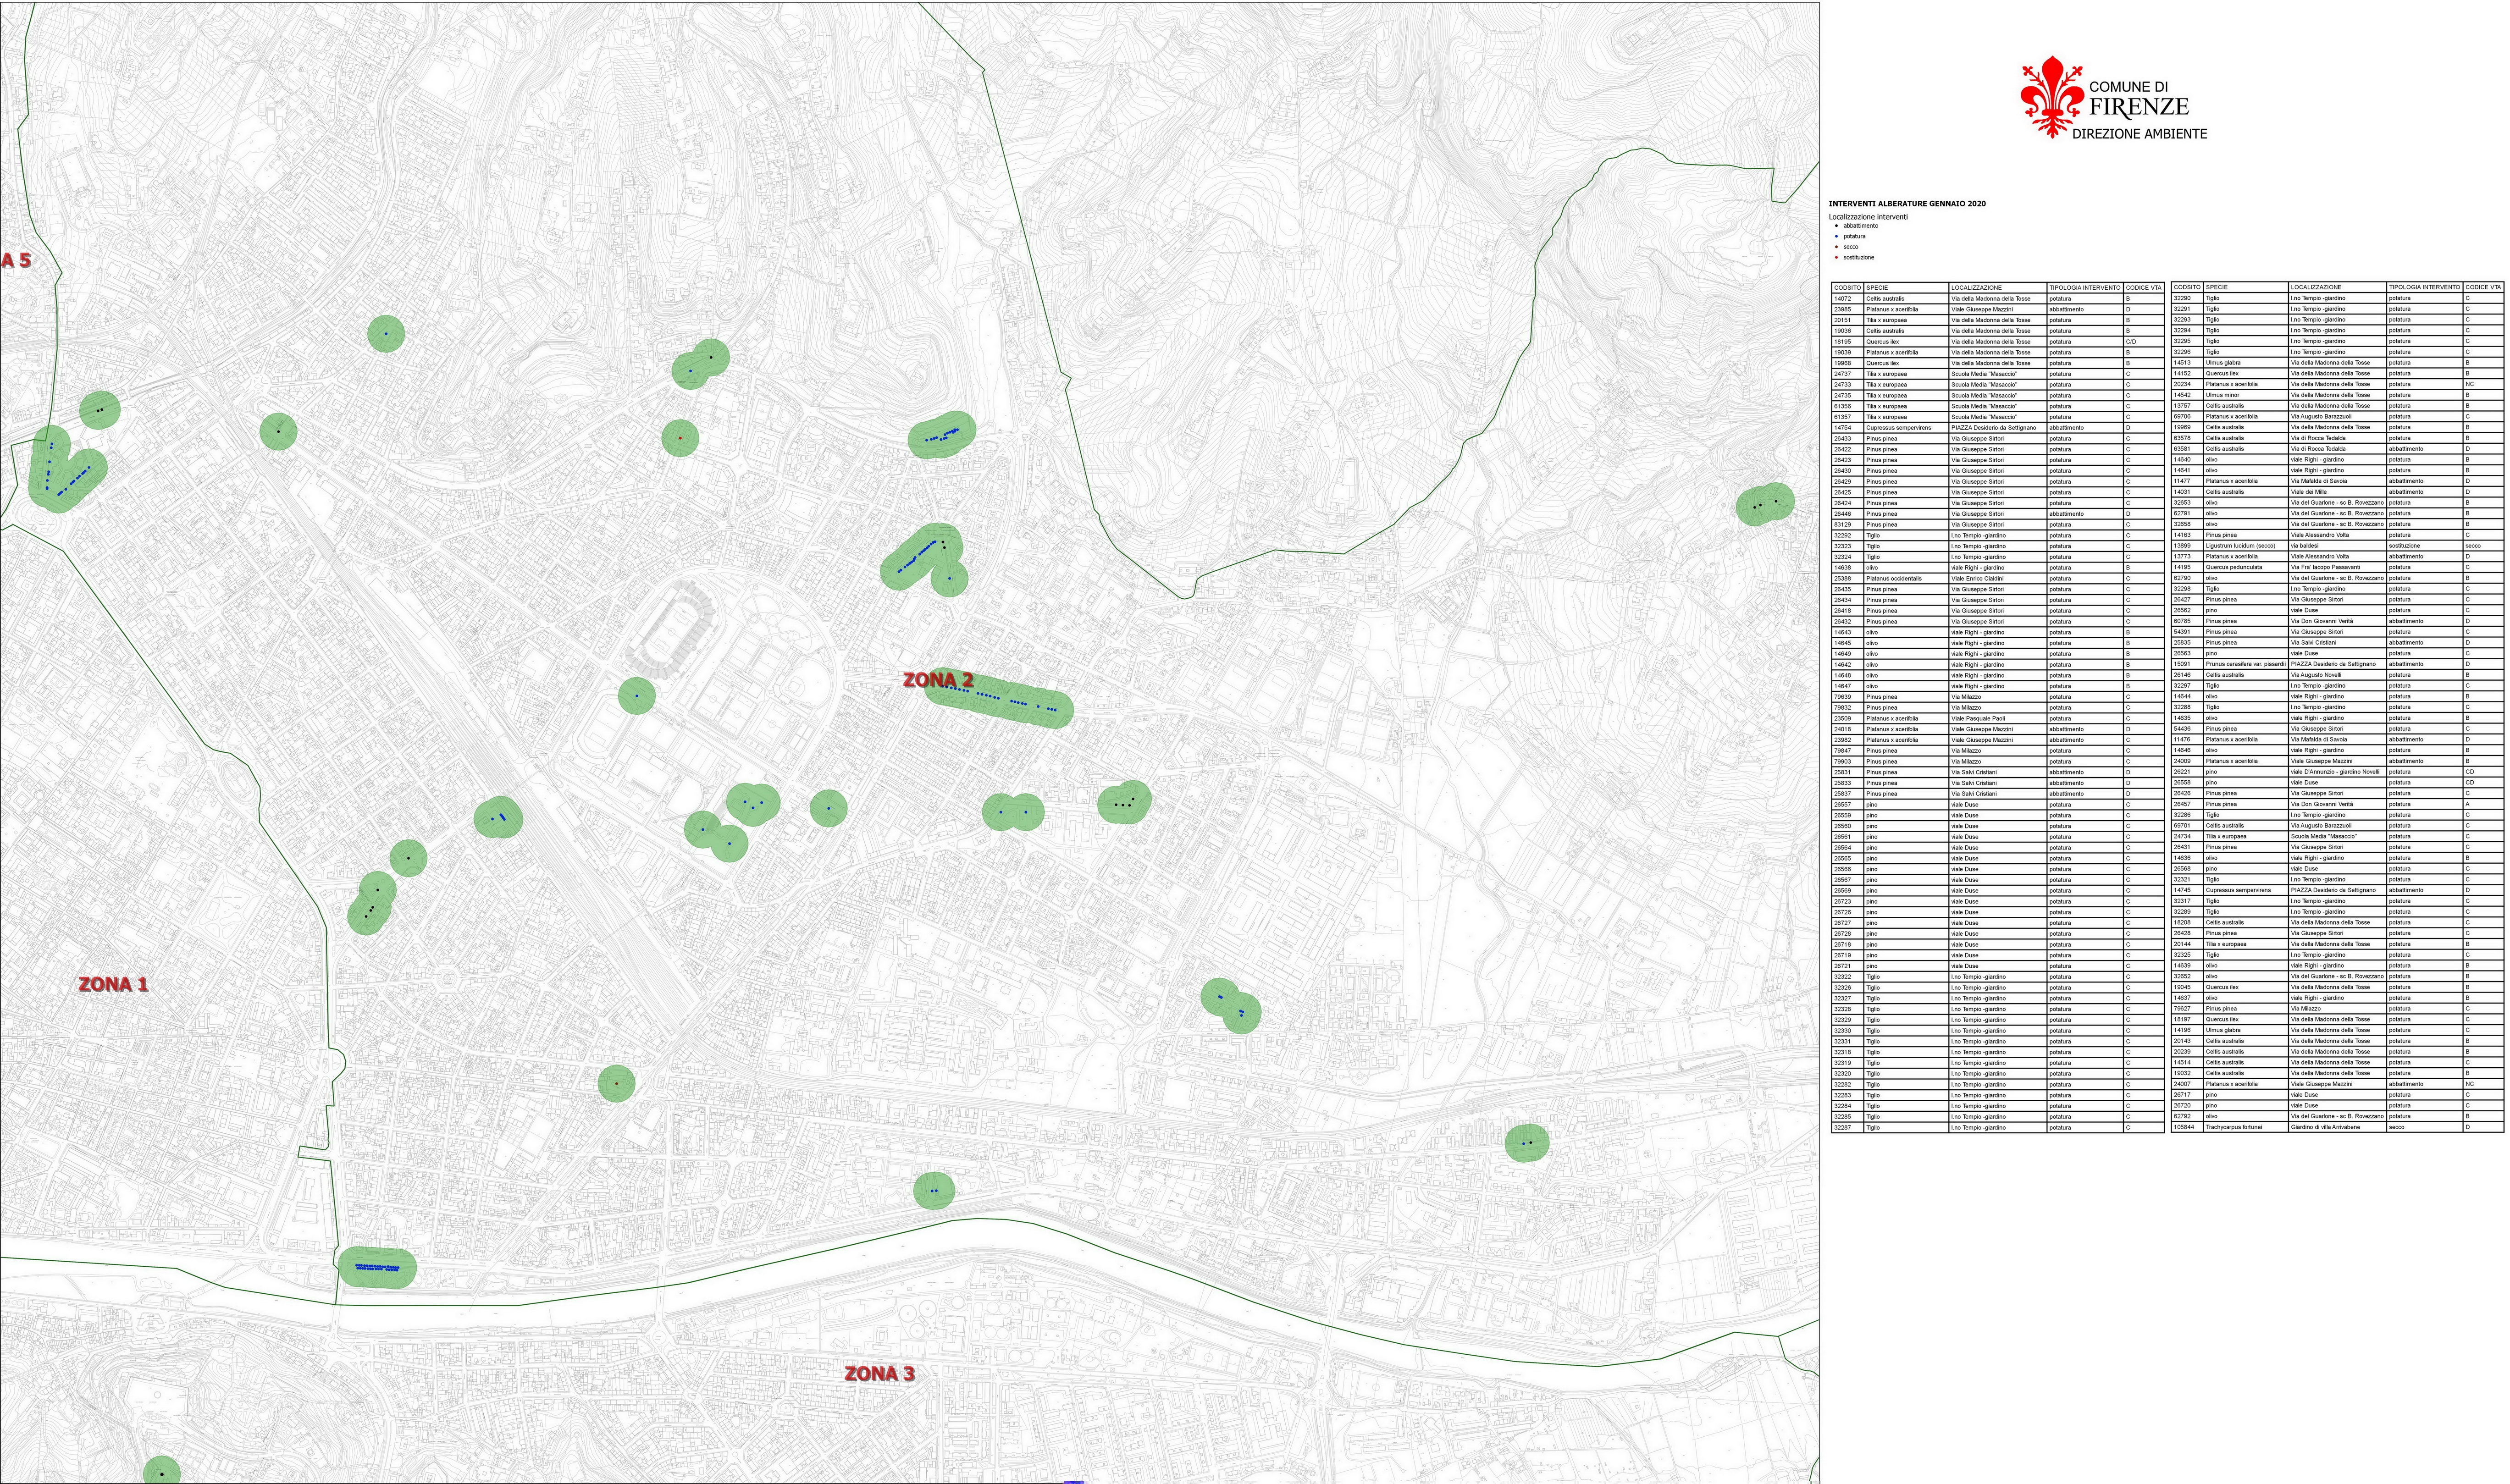Select codsito cell 26558
The width and height of the screenshot is (2510, 1484).
(2187, 783)
